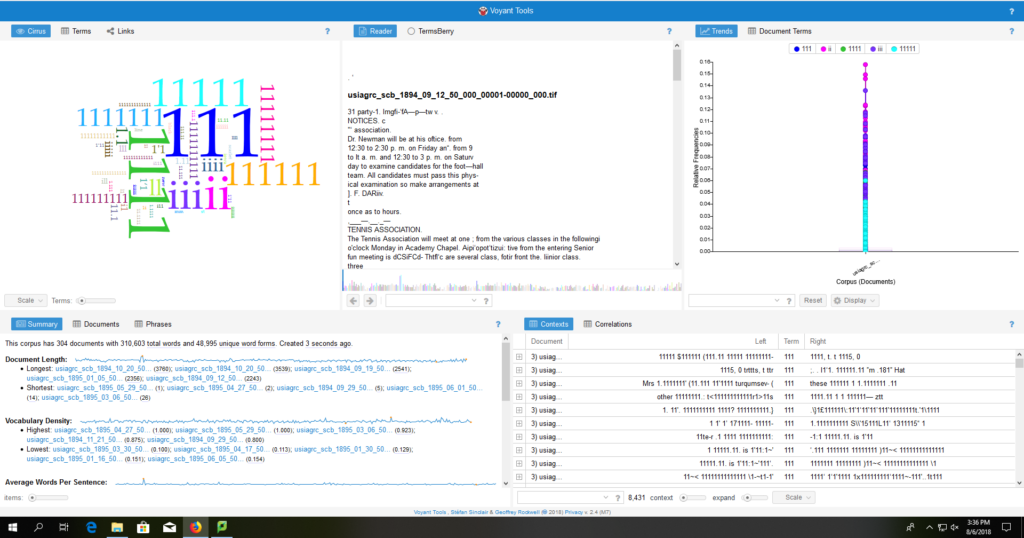The image size is (1024, 538).
Task: Open the Voyant Tools header help icon
Action: tap(1012, 11)
